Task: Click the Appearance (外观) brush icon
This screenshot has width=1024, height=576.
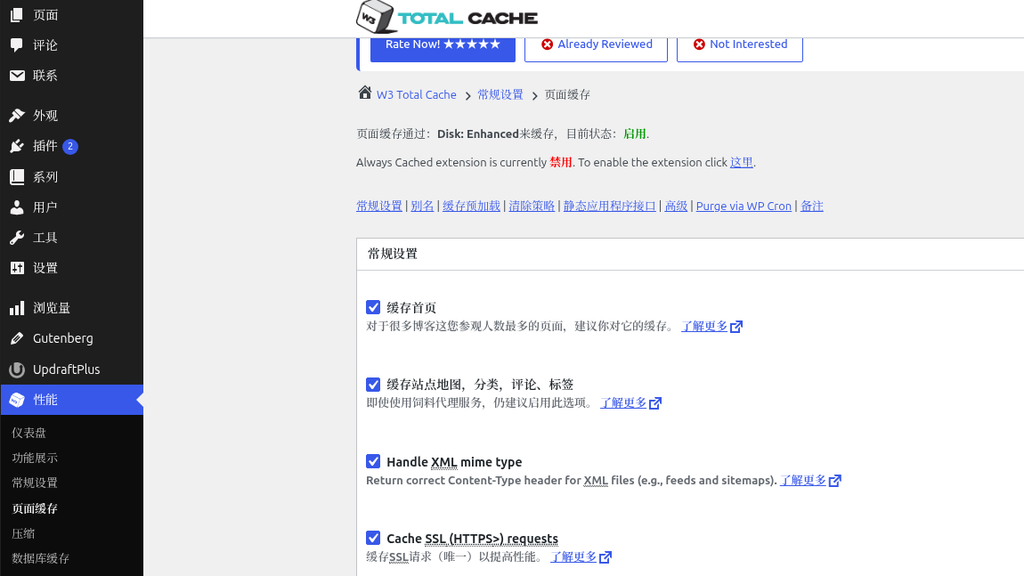Action: (17, 116)
